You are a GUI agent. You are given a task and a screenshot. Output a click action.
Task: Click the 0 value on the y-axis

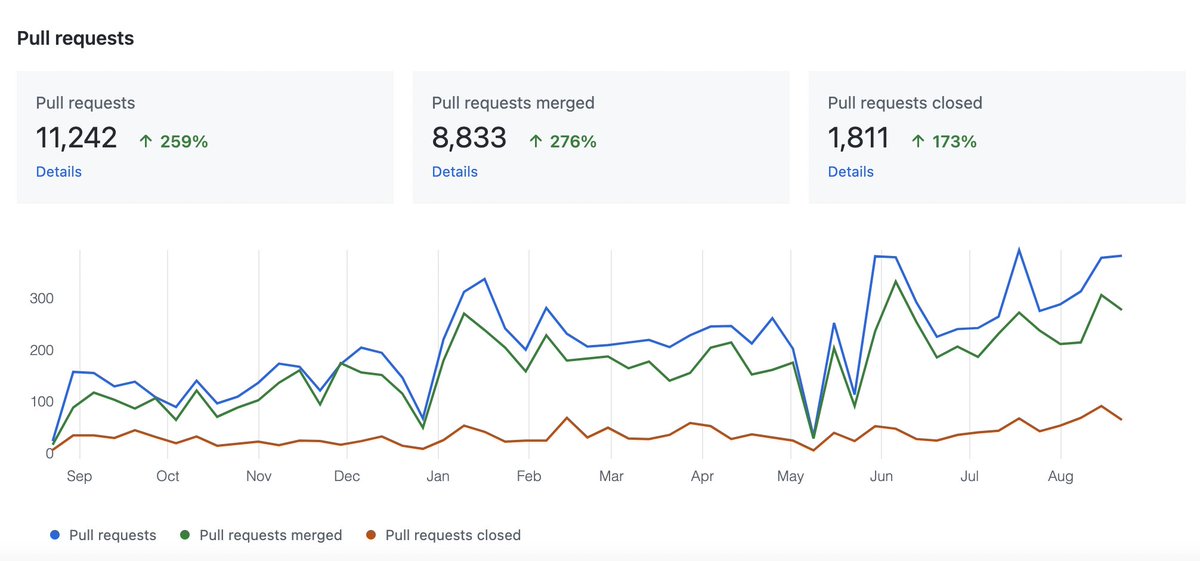point(49,454)
